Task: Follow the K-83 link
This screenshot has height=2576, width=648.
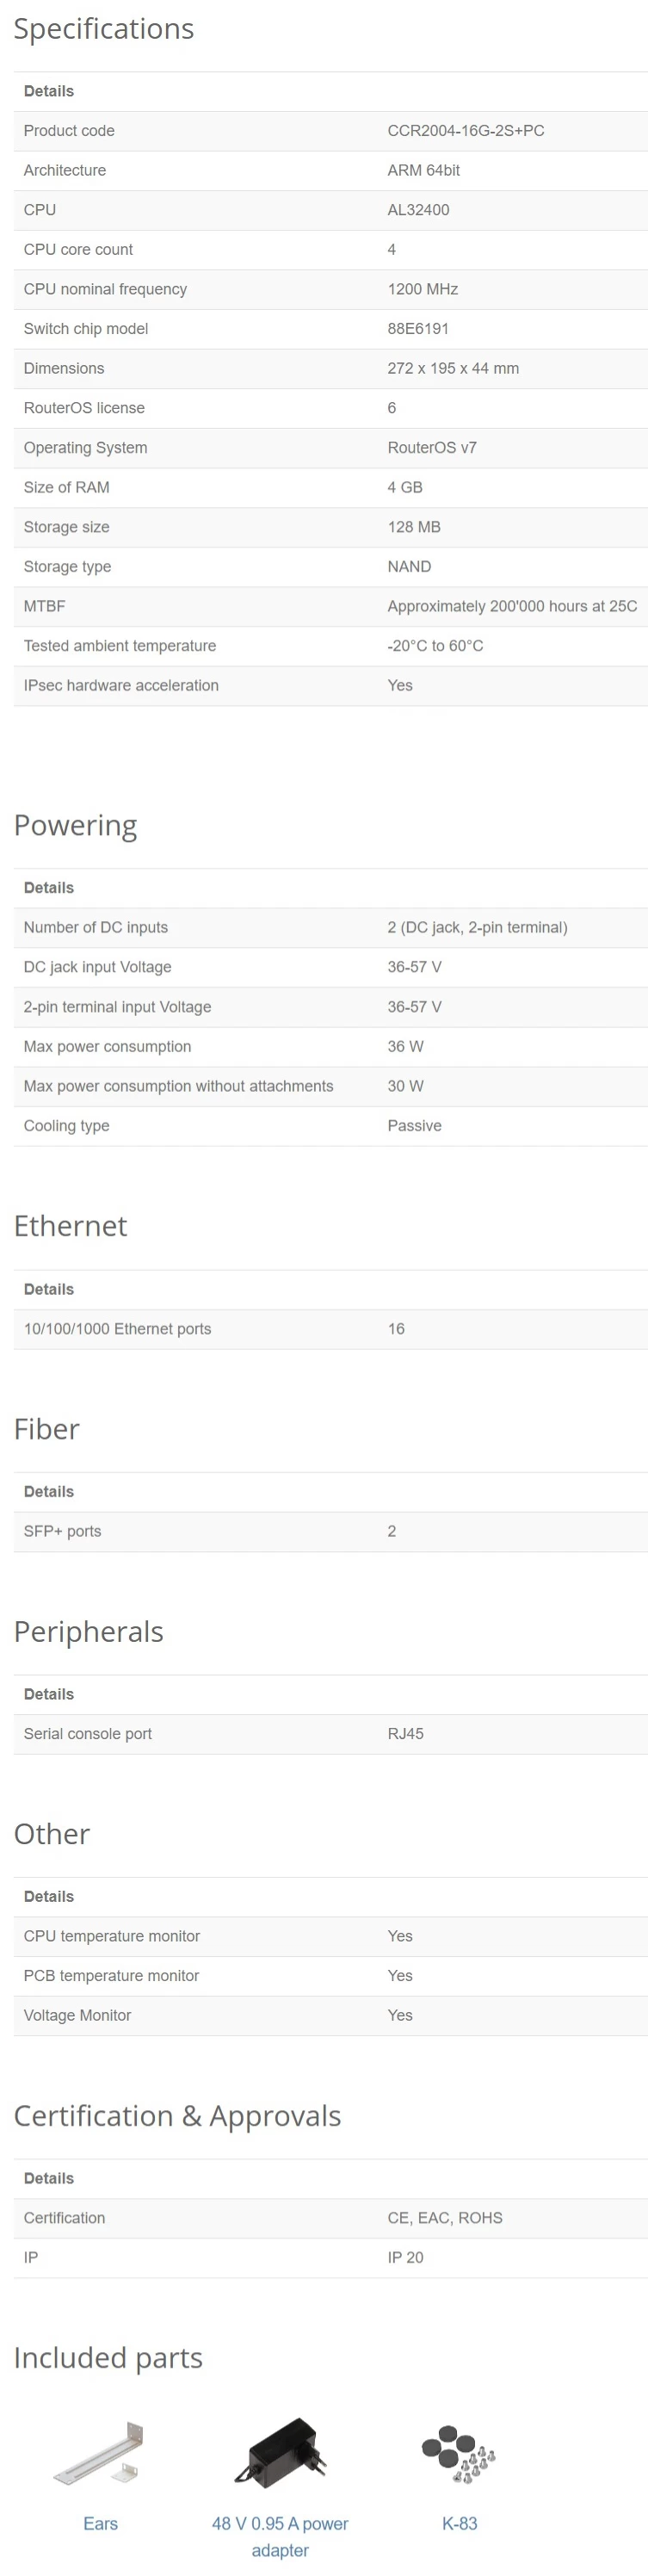Action: coord(459,2523)
